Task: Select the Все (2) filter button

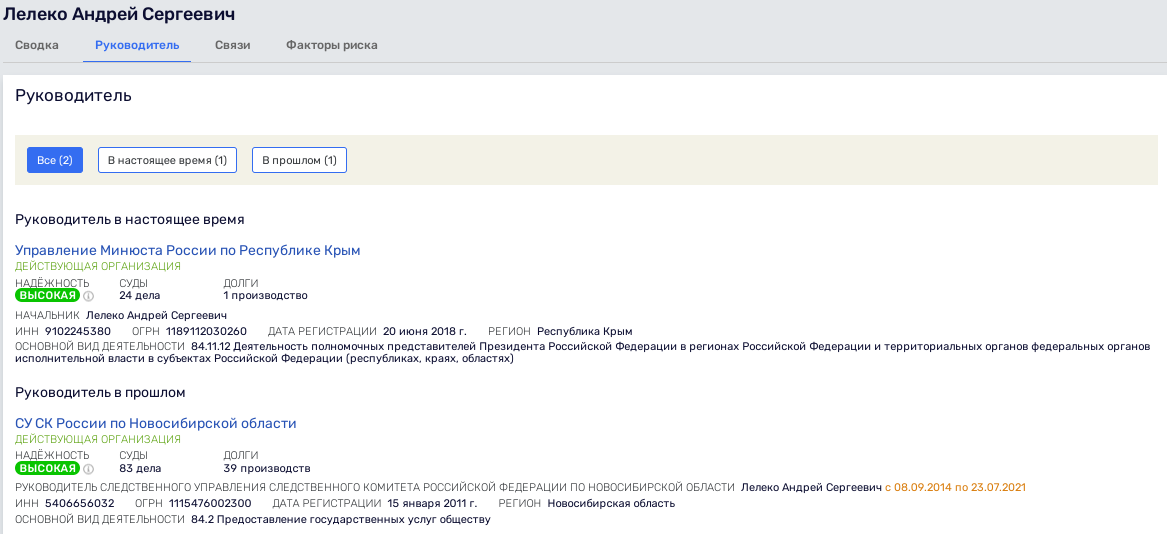Action: tap(54, 160)
